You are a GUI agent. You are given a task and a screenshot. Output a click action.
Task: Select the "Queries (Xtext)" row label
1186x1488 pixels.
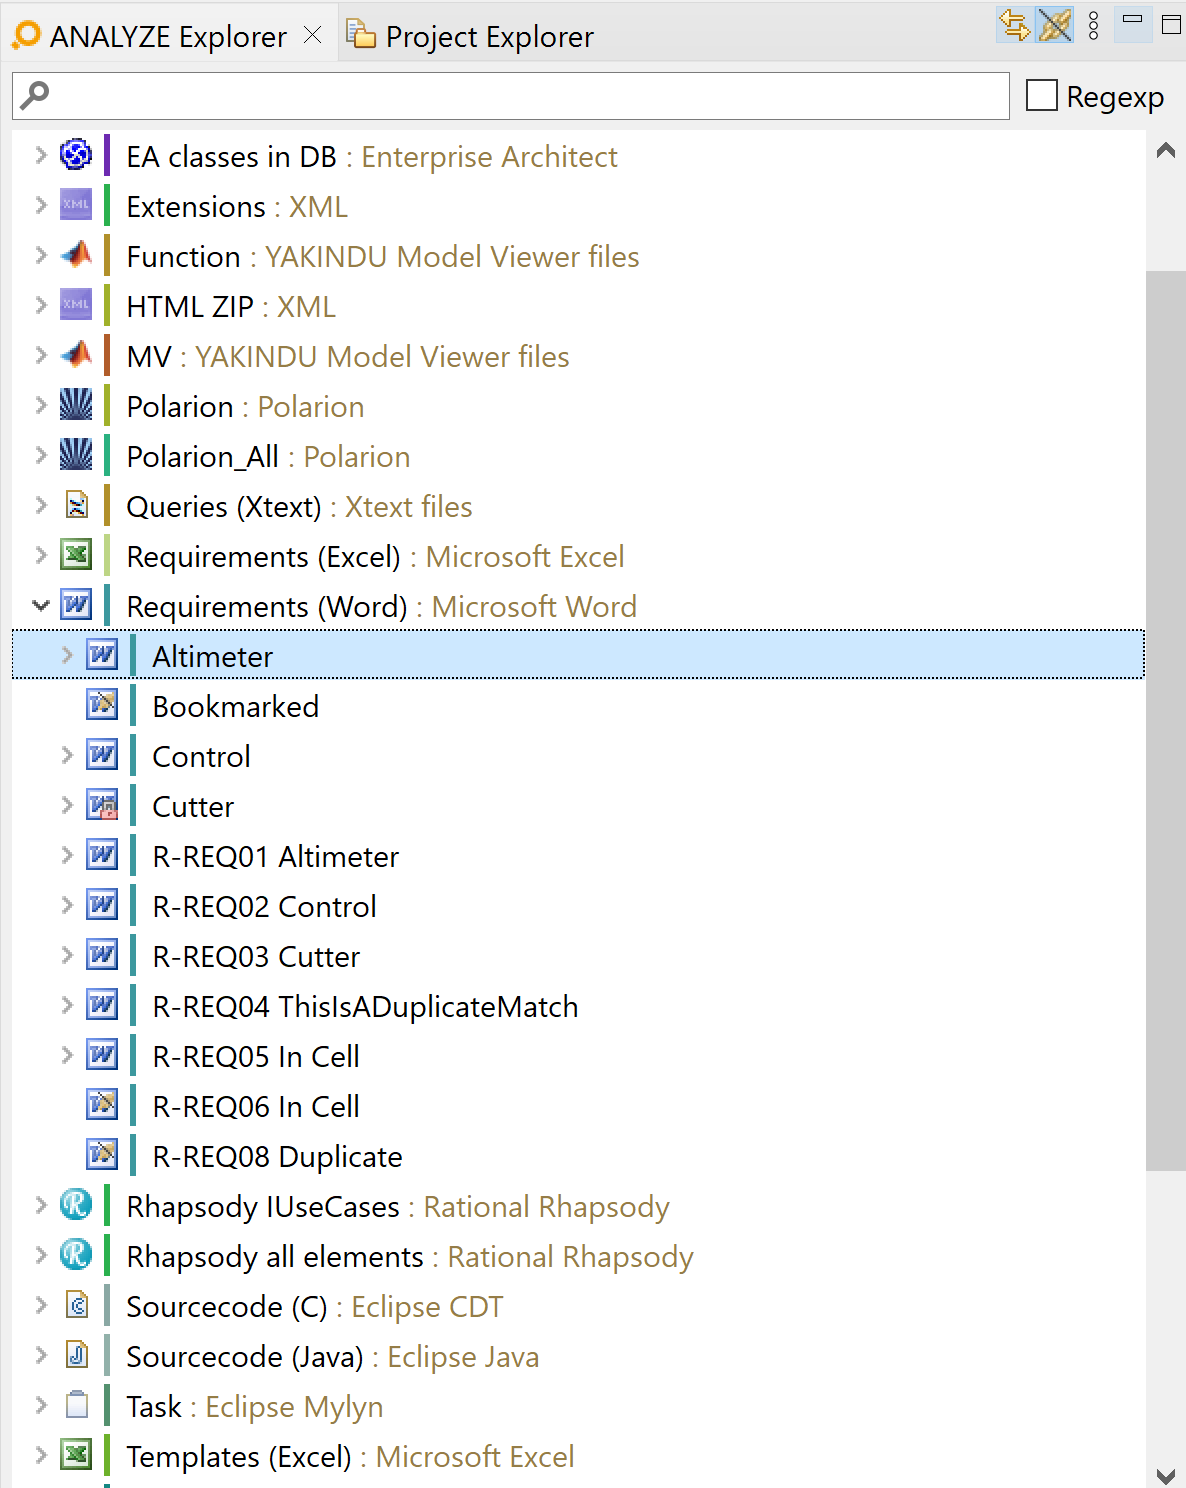(x=224, y=507)
